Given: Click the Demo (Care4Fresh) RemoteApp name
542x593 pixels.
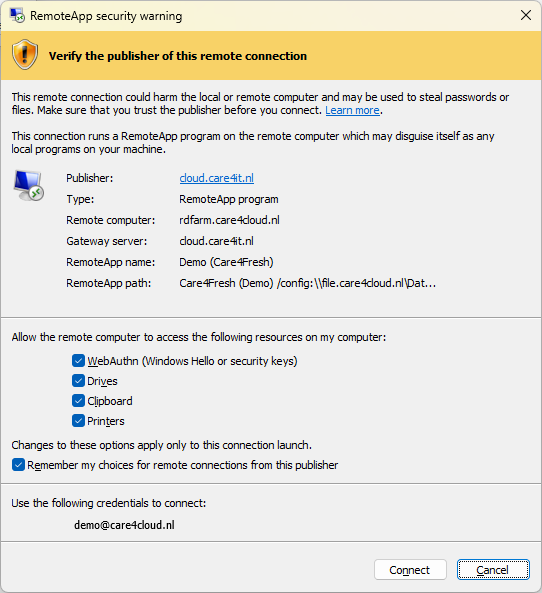Looking at the screenshot, I should click(226, 262).
